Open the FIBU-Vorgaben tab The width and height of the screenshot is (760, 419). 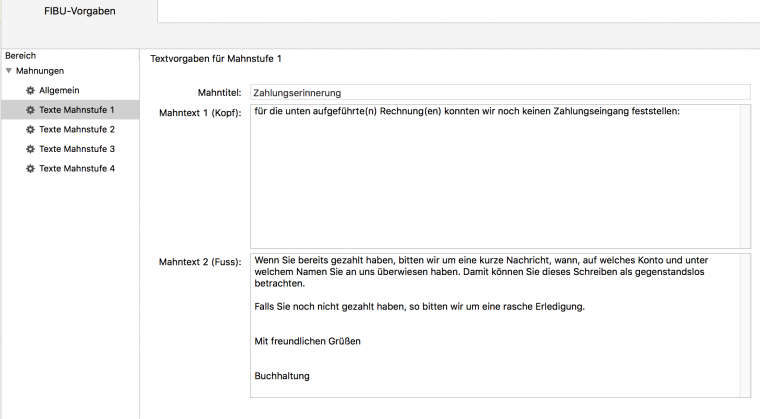79,11
